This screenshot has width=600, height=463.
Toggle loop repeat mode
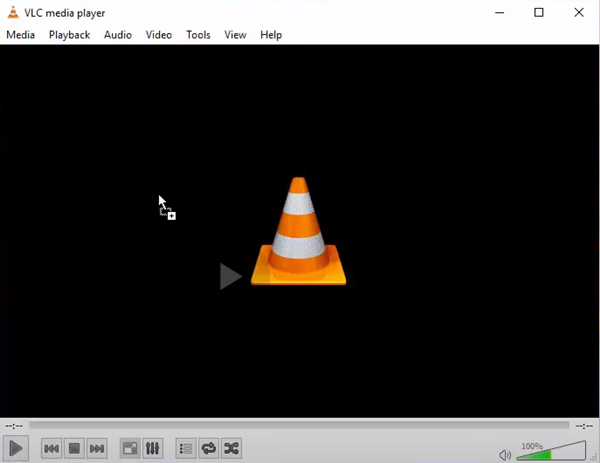pos(209,448)
